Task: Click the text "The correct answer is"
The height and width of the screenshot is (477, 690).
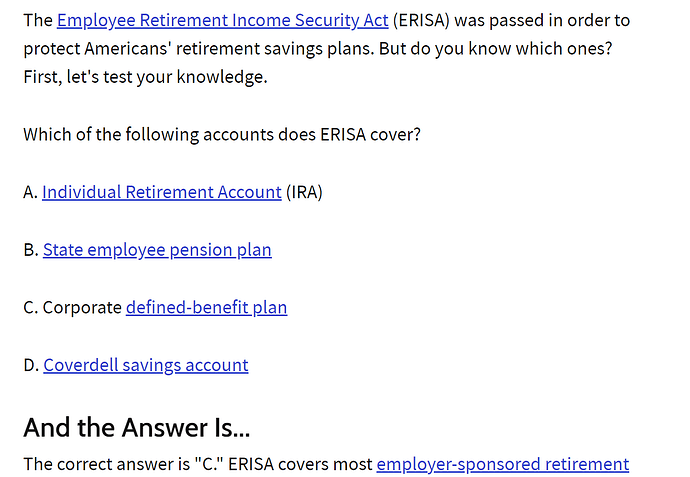Action: [107, 464]
